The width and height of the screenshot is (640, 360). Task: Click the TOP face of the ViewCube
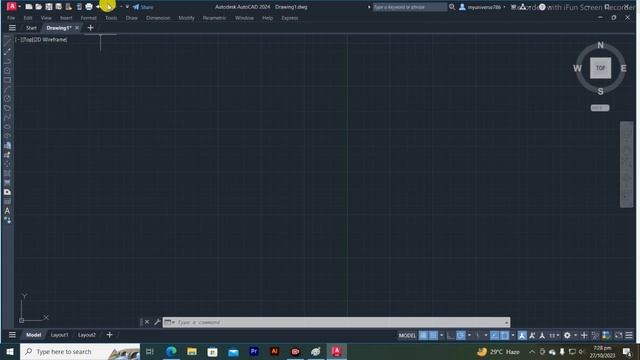pos(600,68)
